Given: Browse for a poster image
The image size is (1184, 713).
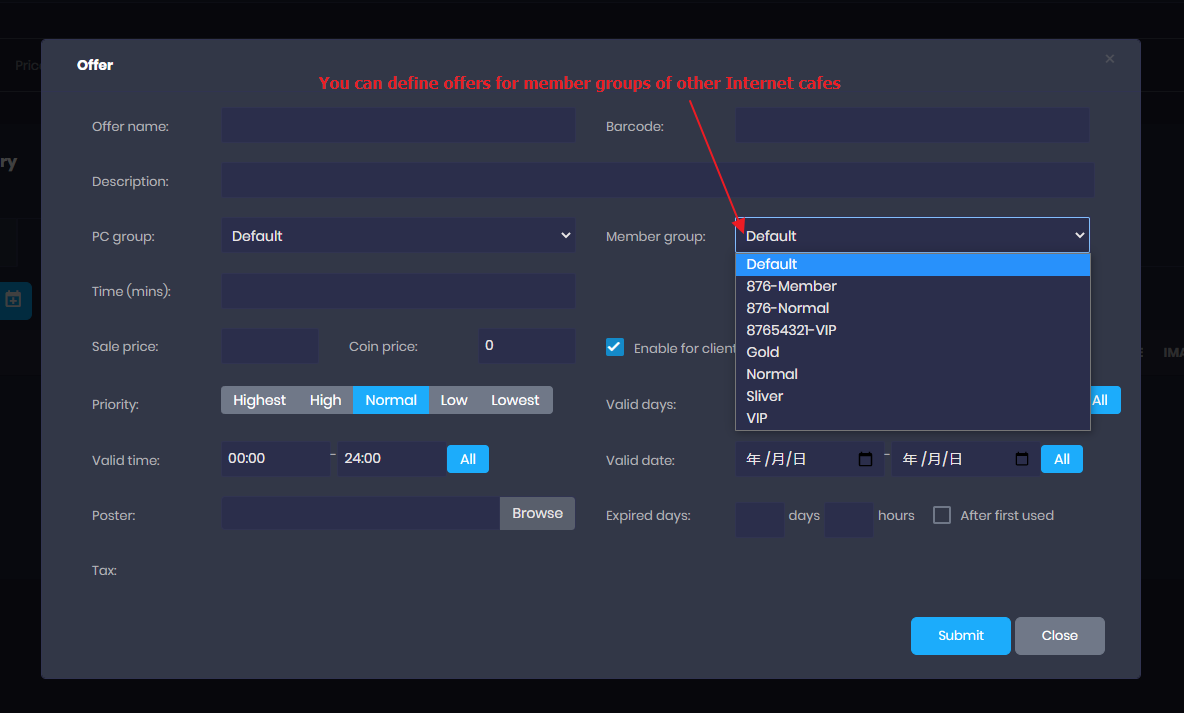Looking at the screenshot, I should click(x=537, y=513).
